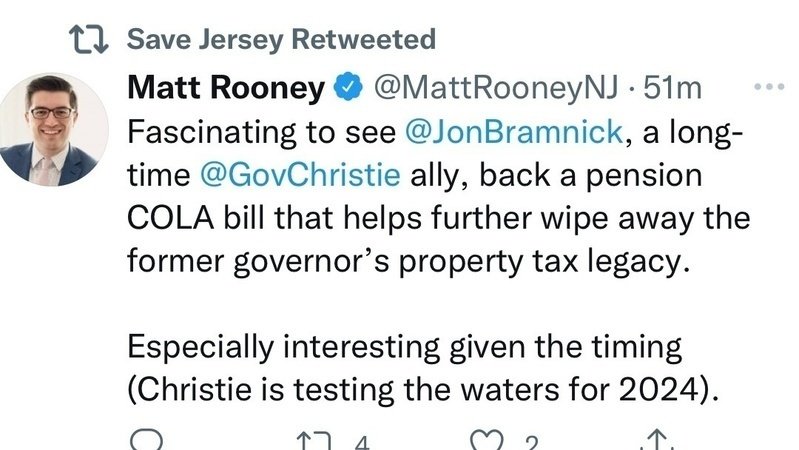Open the @JonBramnick mention
799x450 pixels.
pyautogui.click(x=512, y=132)
